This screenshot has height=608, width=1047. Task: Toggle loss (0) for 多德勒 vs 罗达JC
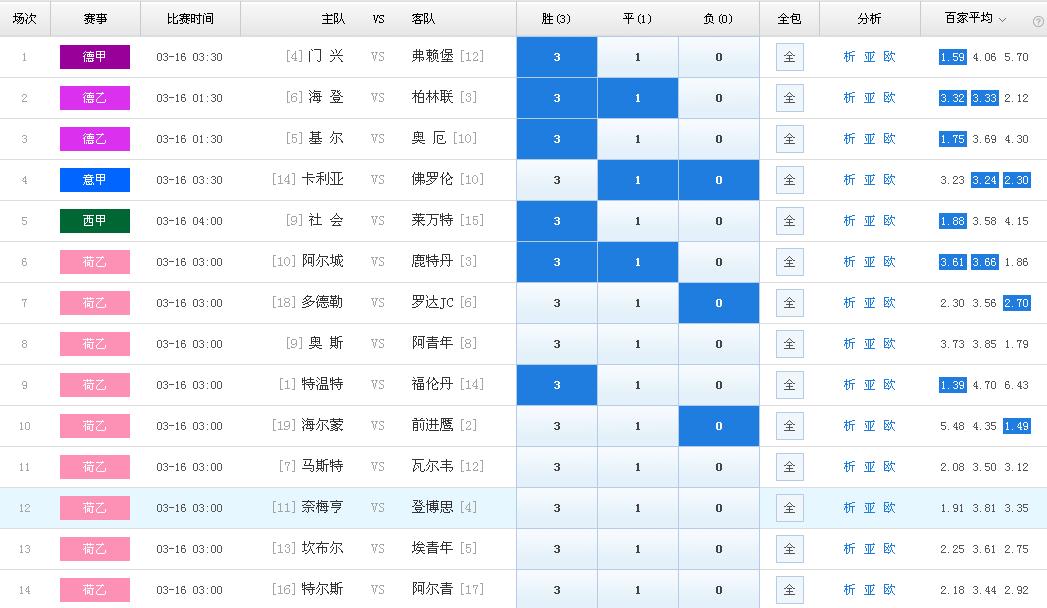(x=718, y=303)
